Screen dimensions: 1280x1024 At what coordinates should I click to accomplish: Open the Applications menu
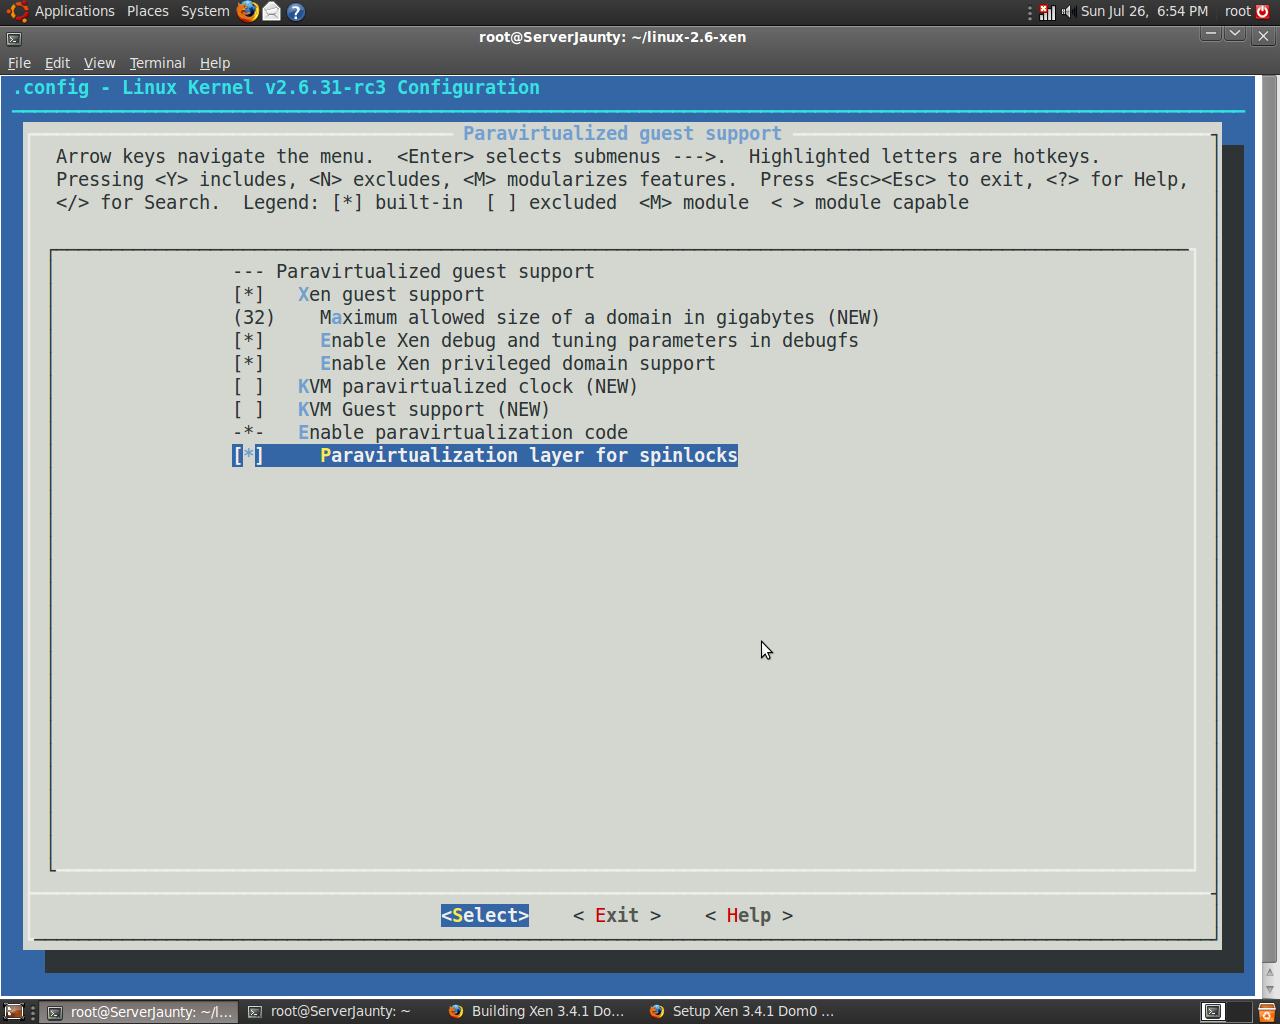(x=74, y=11)
